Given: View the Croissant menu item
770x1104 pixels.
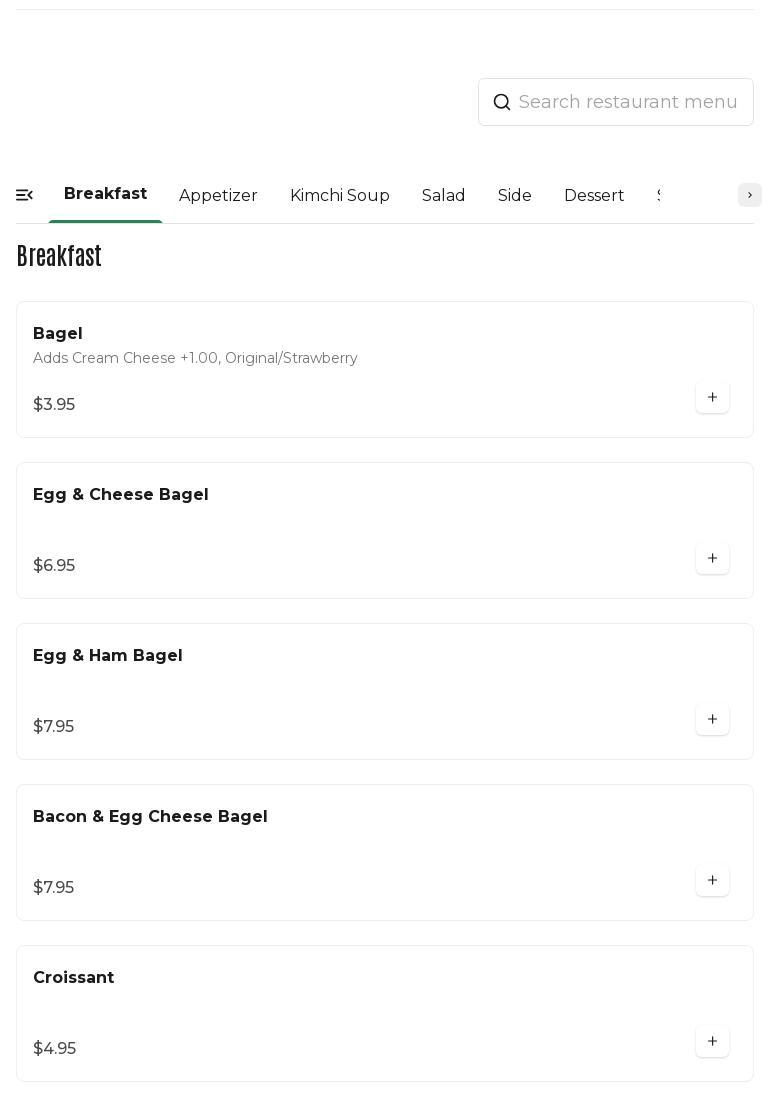Looking at the screenshot, I should (x=74, y=978).
